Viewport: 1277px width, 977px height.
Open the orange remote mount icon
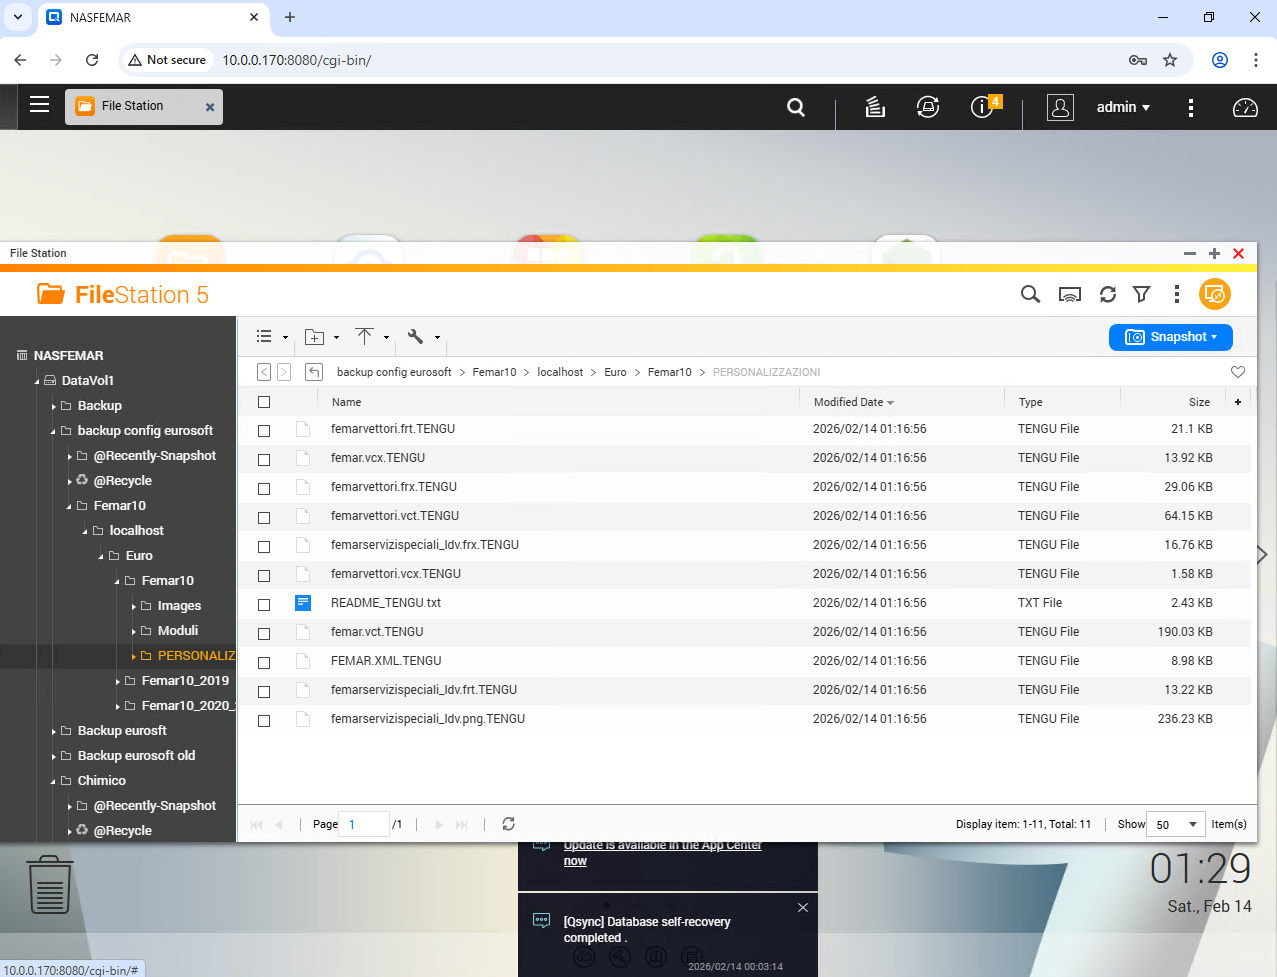point(1215,294)
